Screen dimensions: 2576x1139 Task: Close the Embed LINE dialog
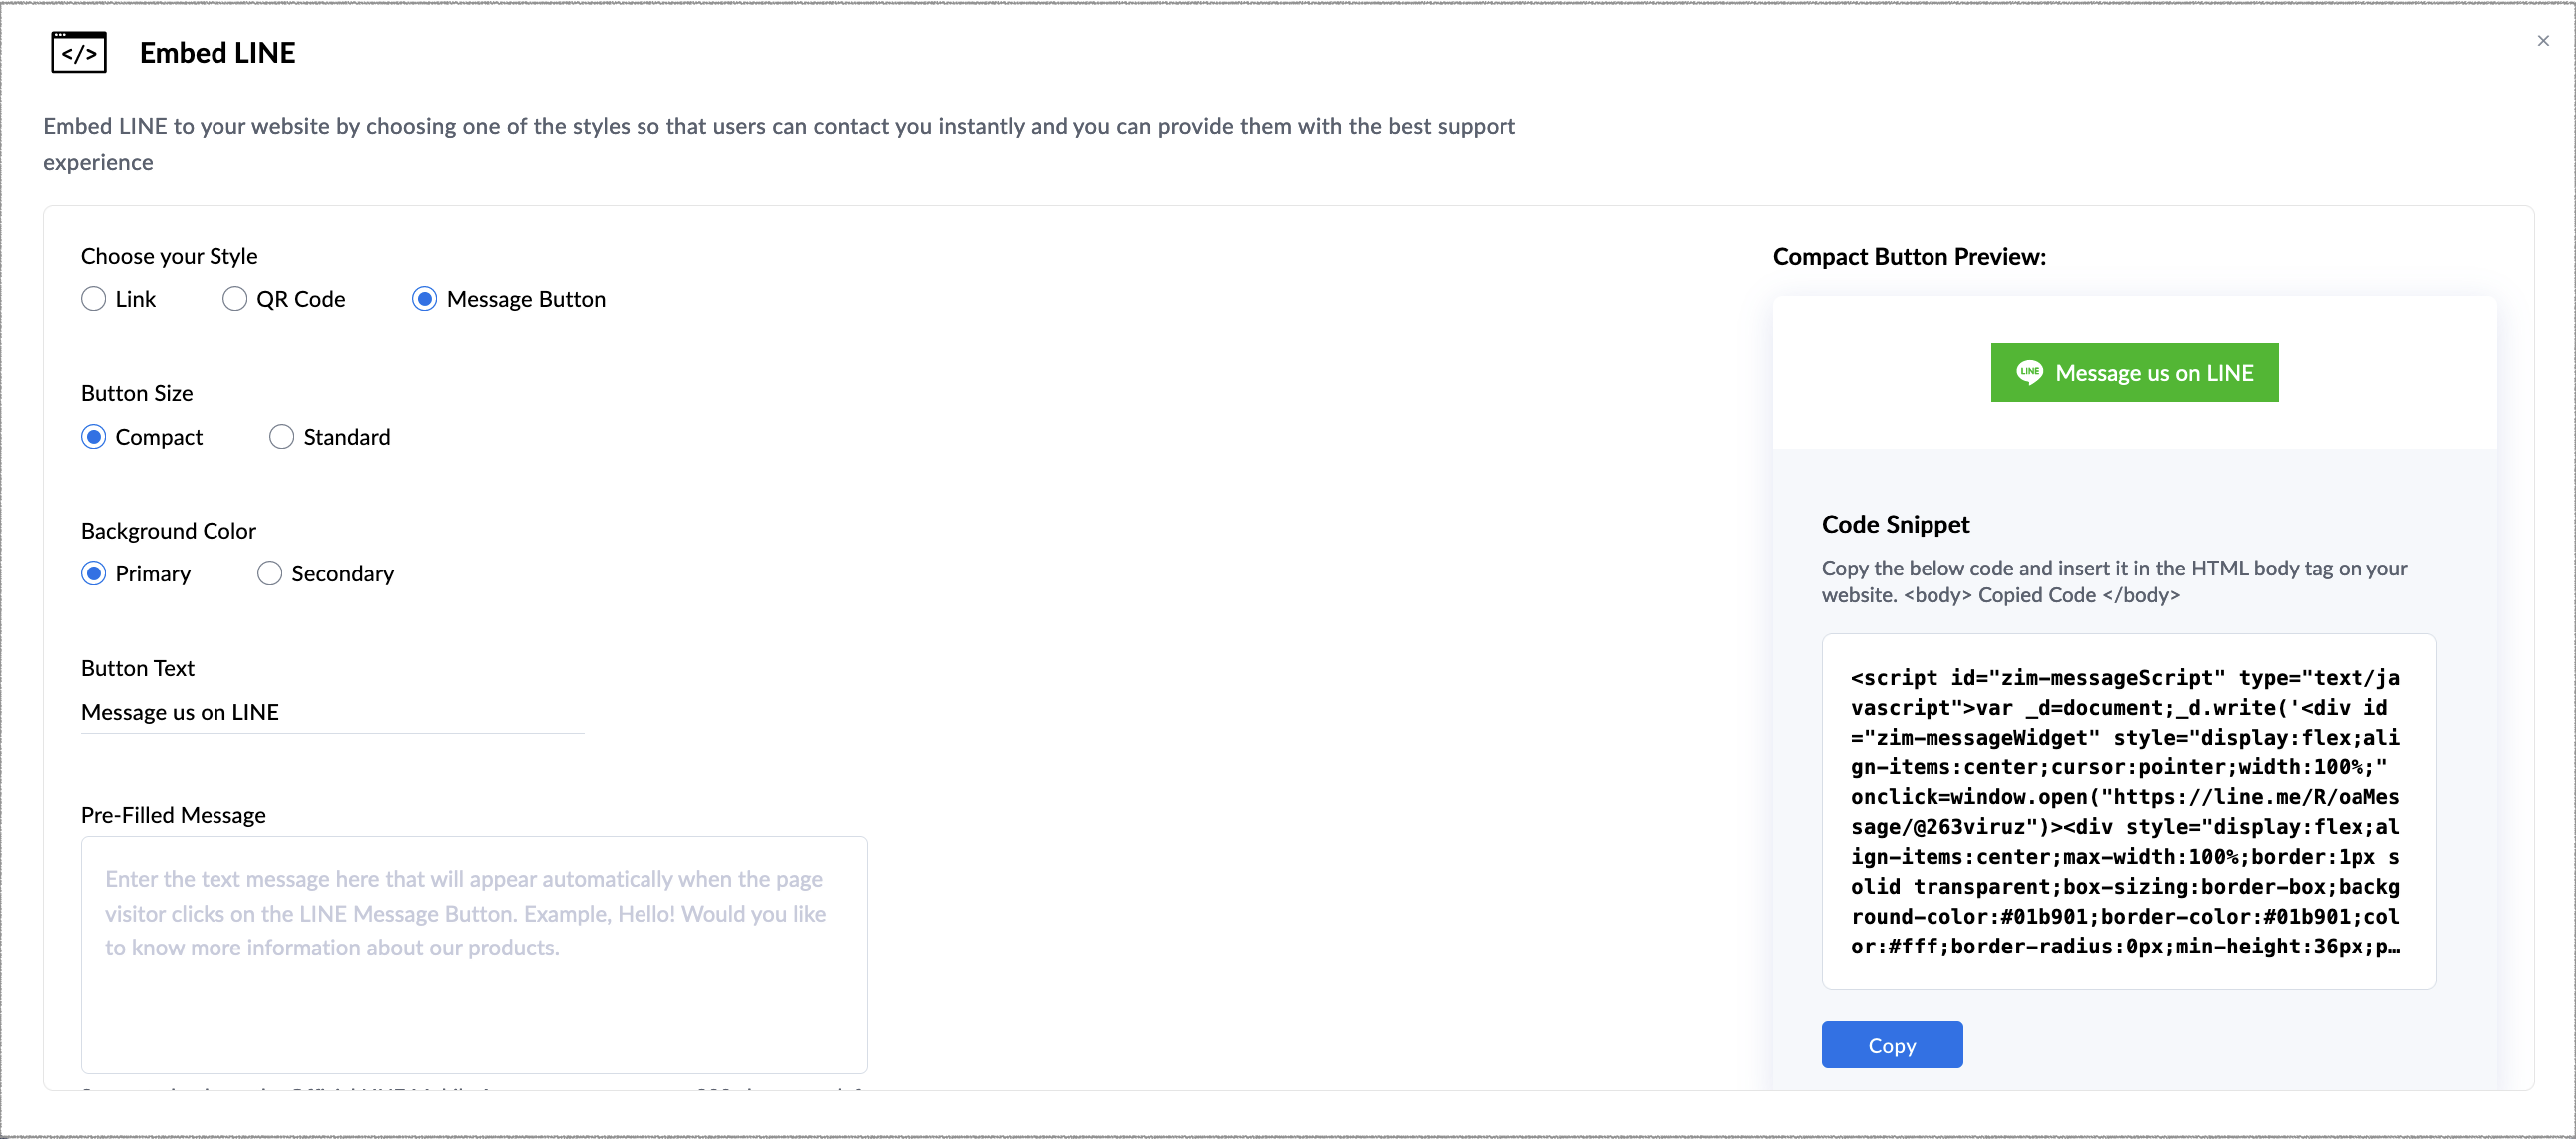(2542, 41)
